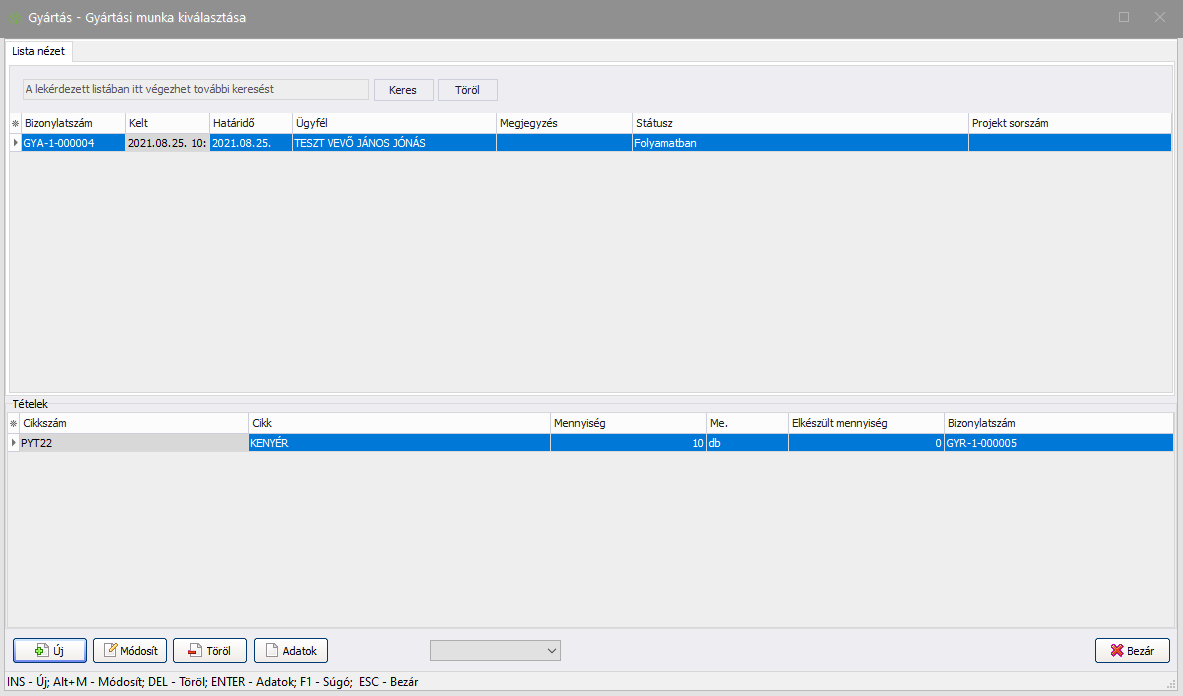Maximize the Gyártás window
This screenshot has height=696, width=1183.
tap(1124, 17)
